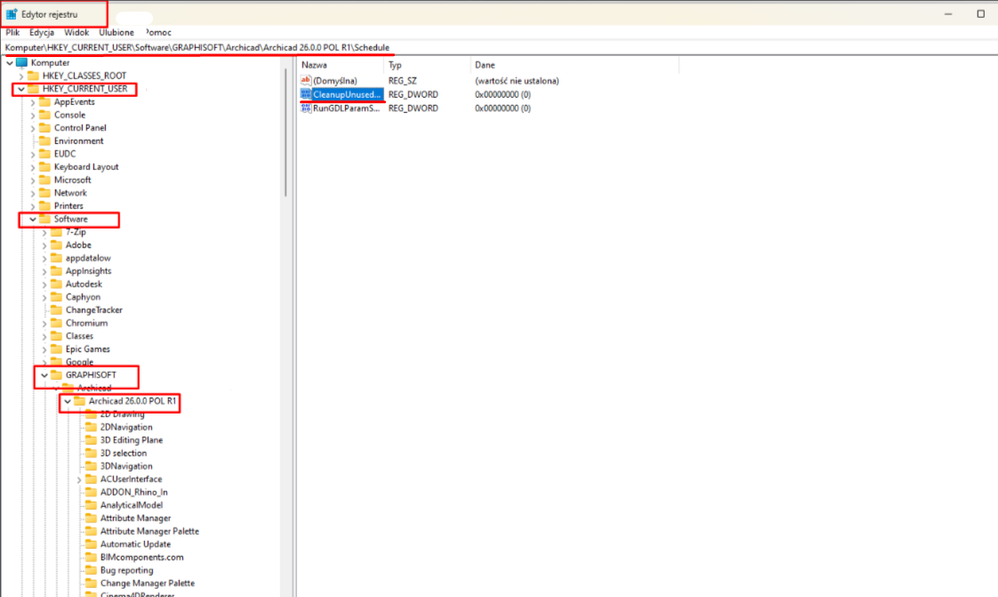The width and height of the screenshot is (998, 597).
Task: Click the GRAPHISOFT folder icon
Action: click(x=56, y=376)
